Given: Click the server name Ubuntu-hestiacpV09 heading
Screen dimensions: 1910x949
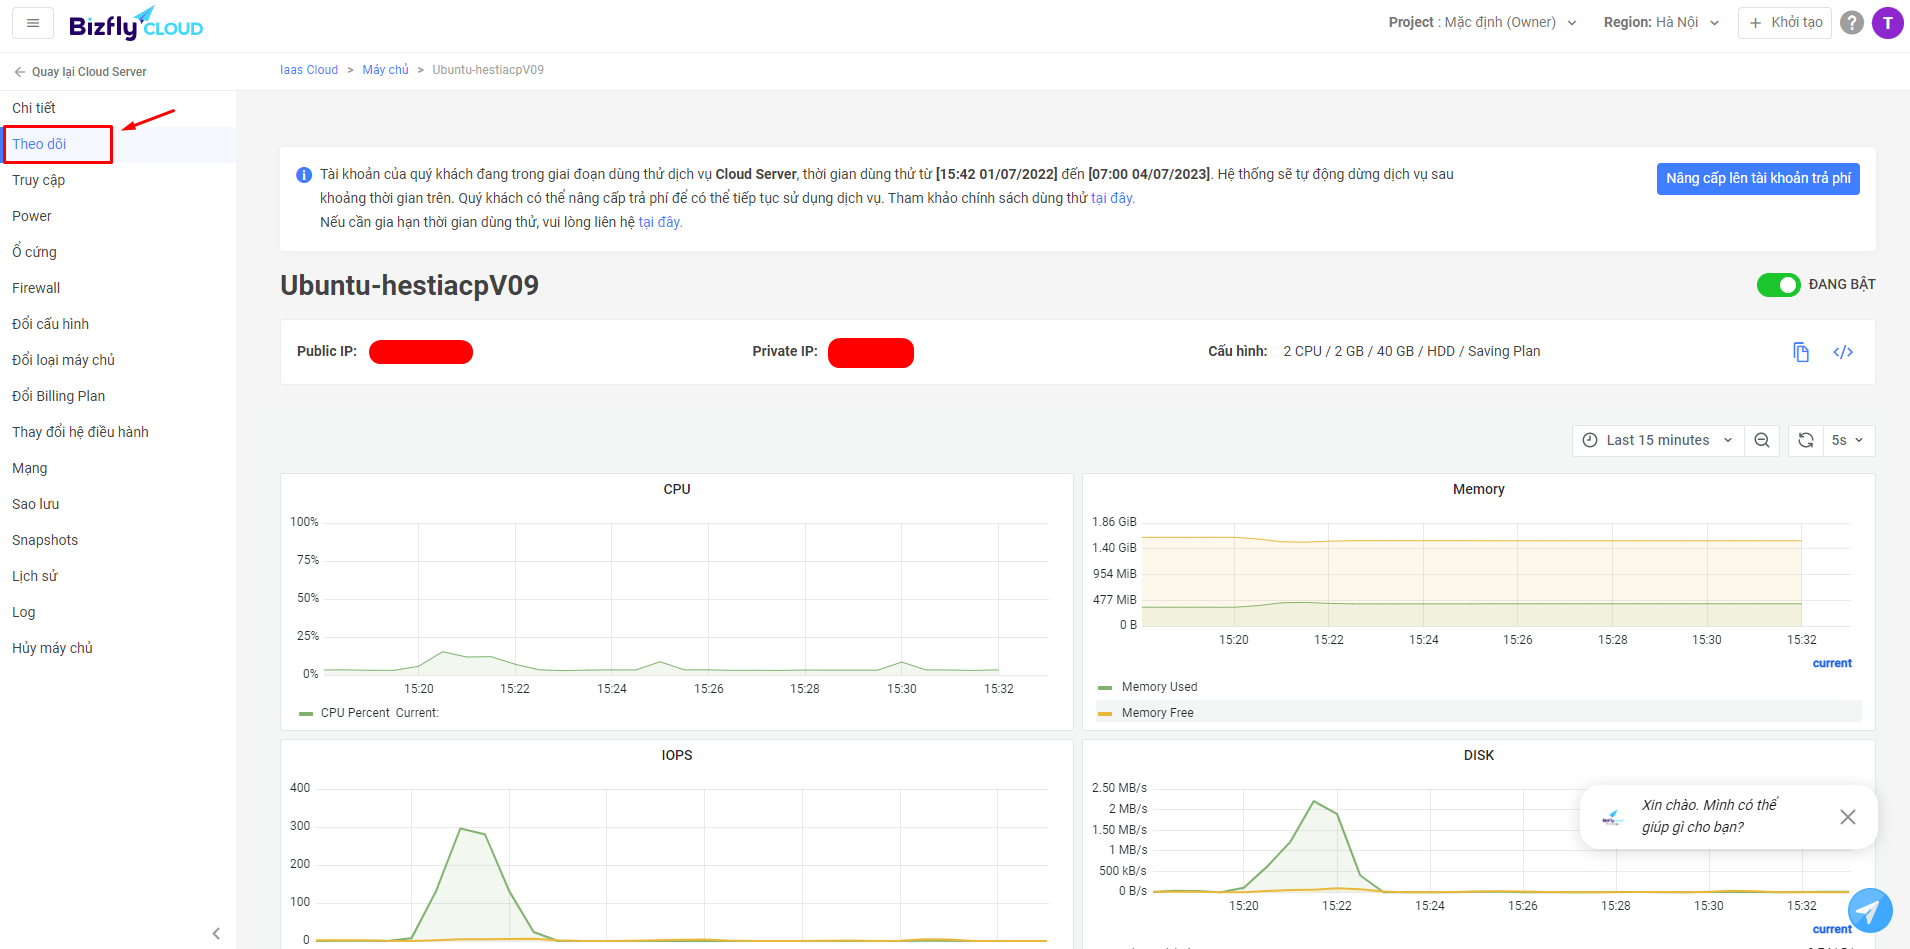Looking at the screenshot, I should 409,286.
